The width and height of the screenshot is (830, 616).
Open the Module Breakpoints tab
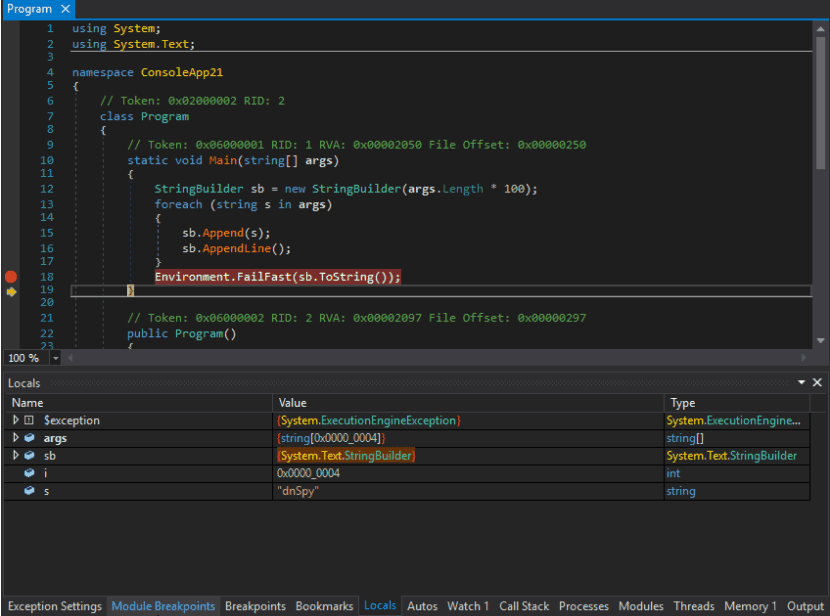pos(163,606)
